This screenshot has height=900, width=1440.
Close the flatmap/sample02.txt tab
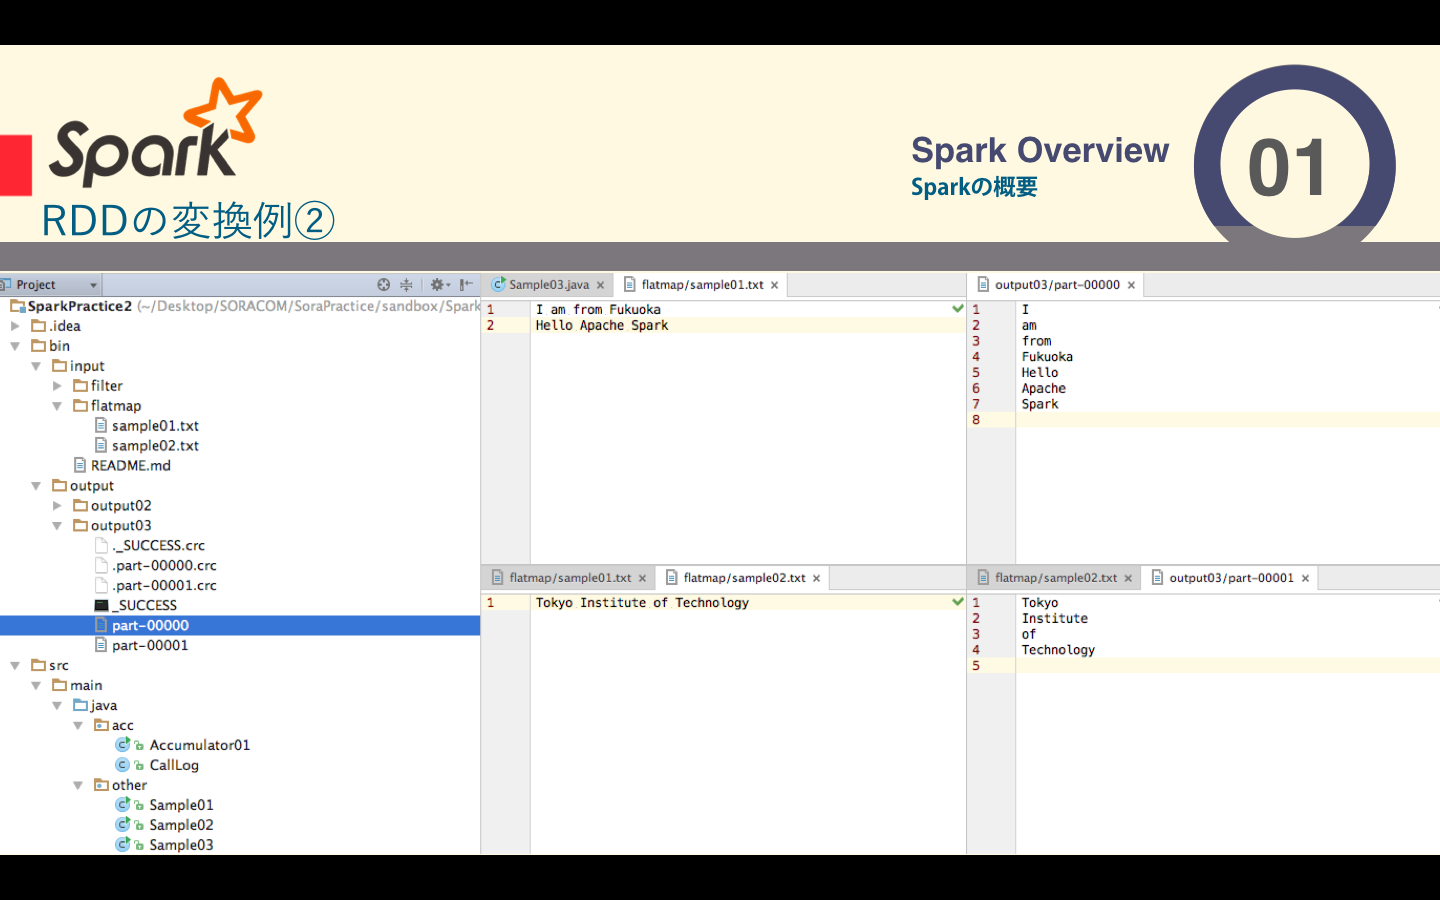coord(817,577)
